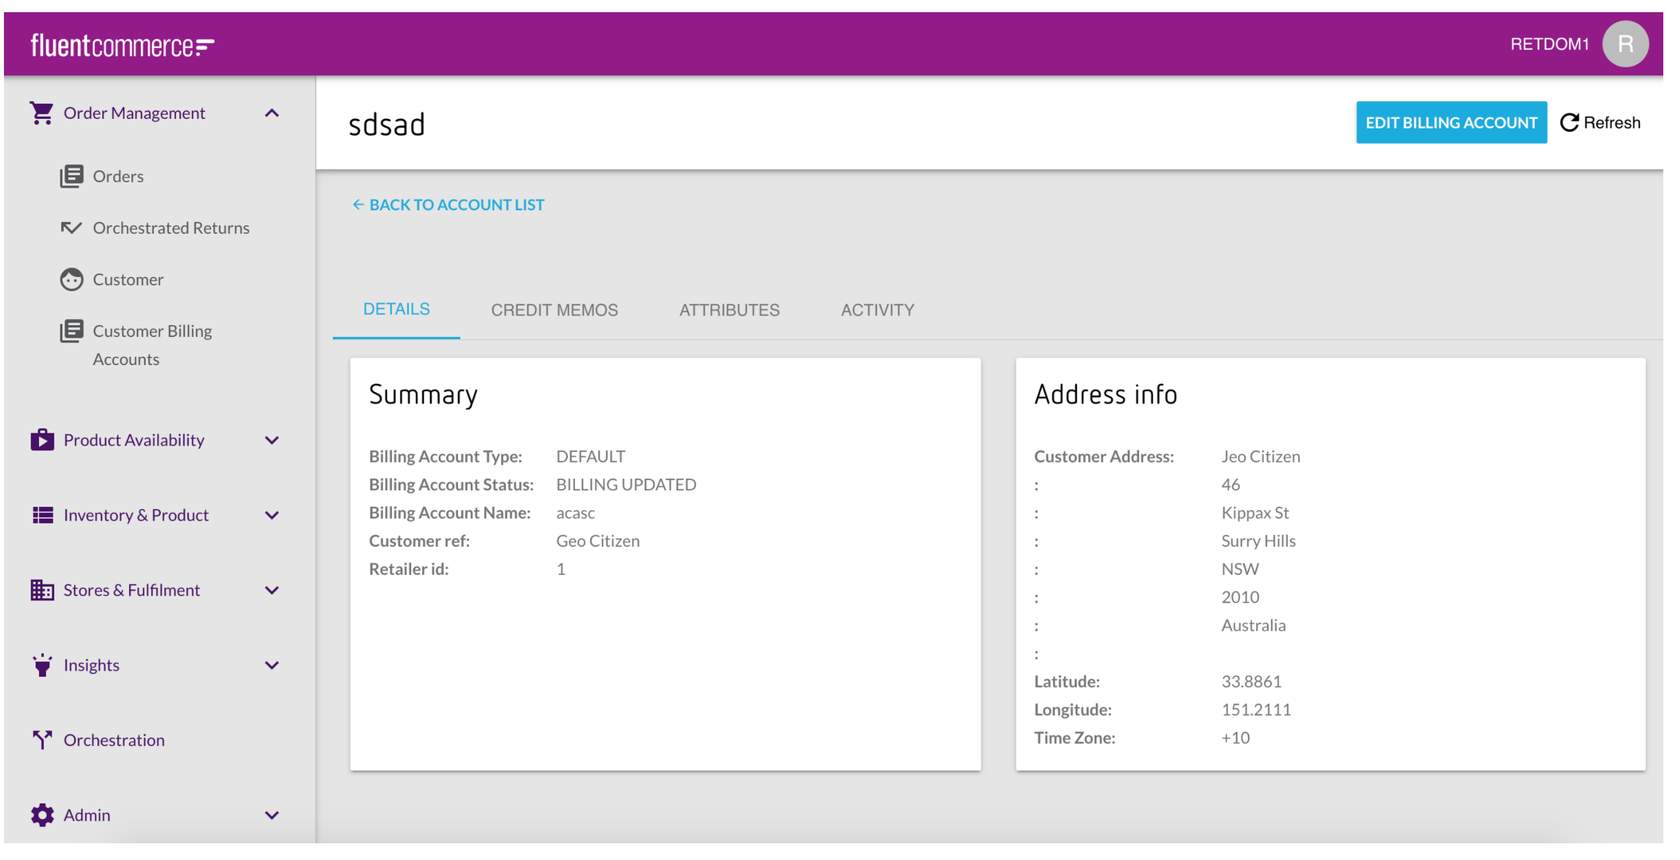Image resolution: width=1680 pixels, height=860 pixels.
Task: Click the Stores & Fulfilment building icon
Action: coord(42,590)
